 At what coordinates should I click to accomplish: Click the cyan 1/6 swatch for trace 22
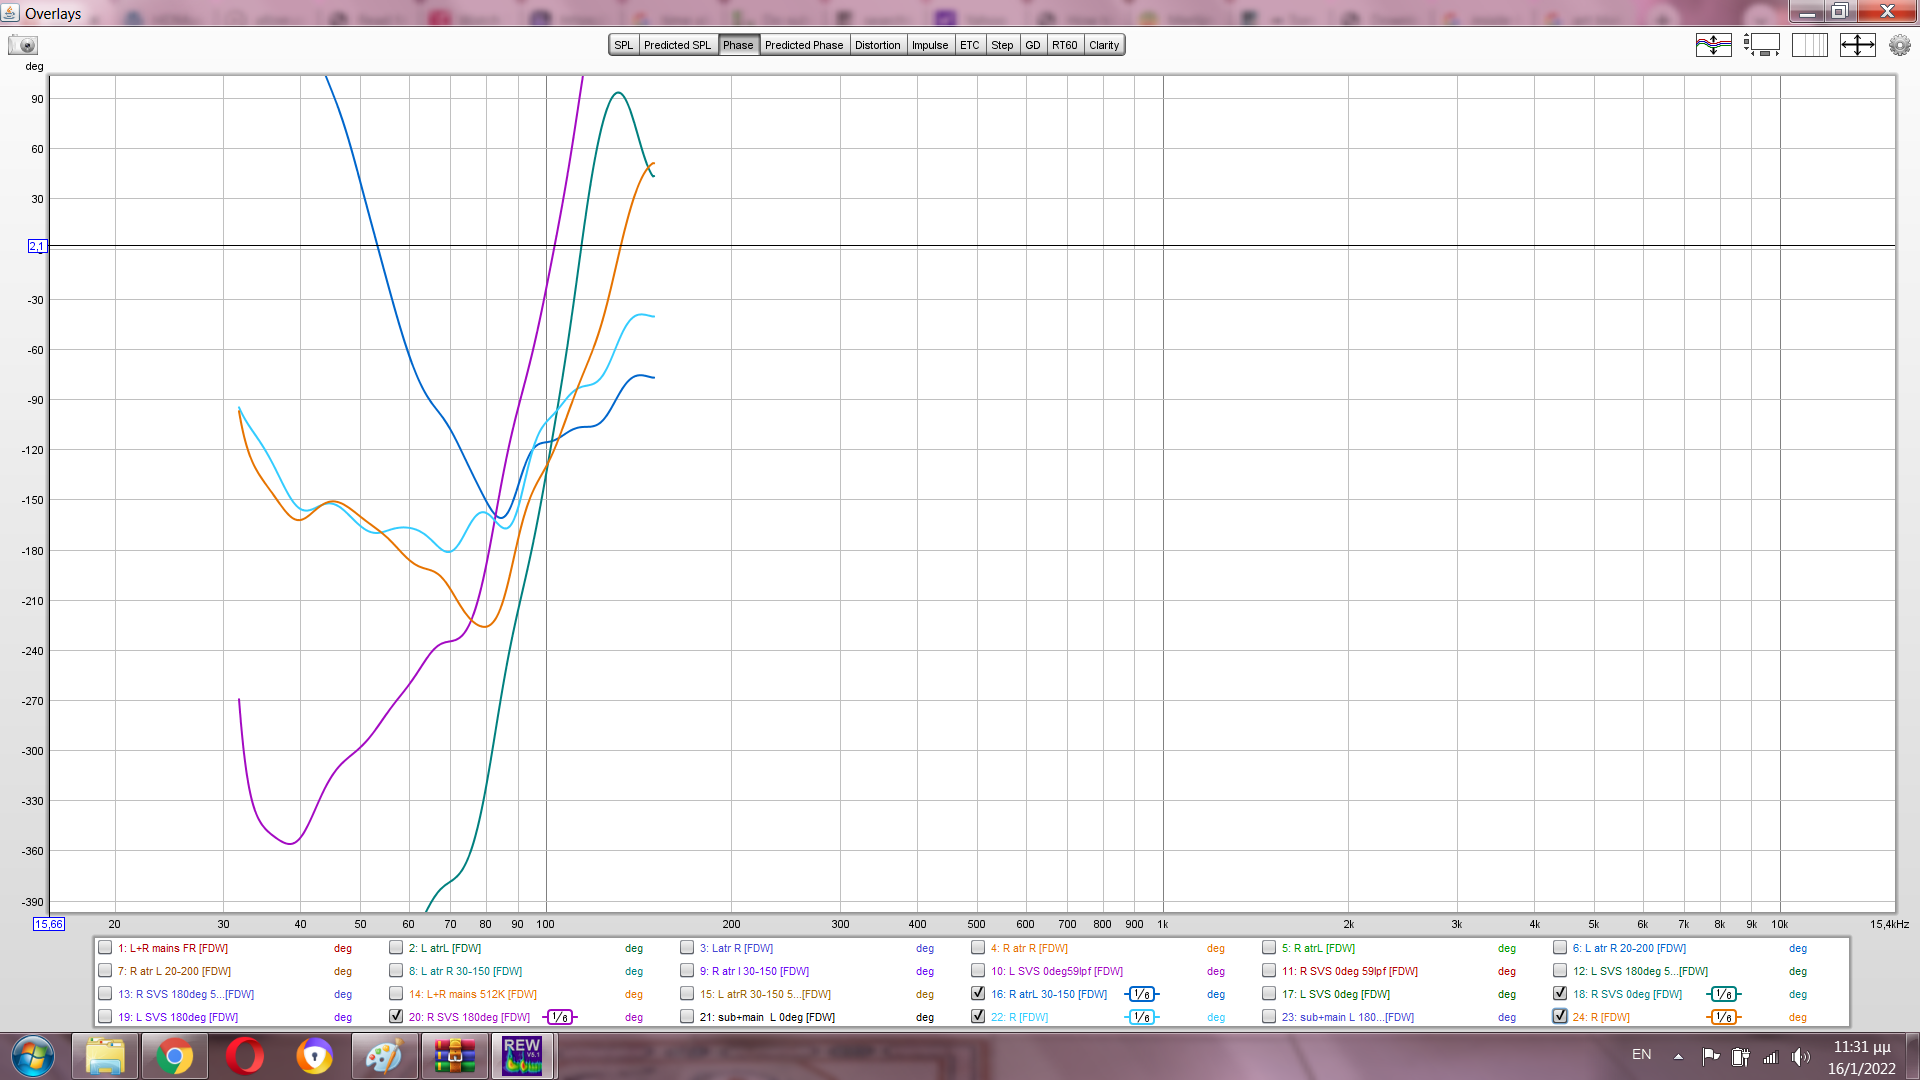[x=1141, y=1017]
